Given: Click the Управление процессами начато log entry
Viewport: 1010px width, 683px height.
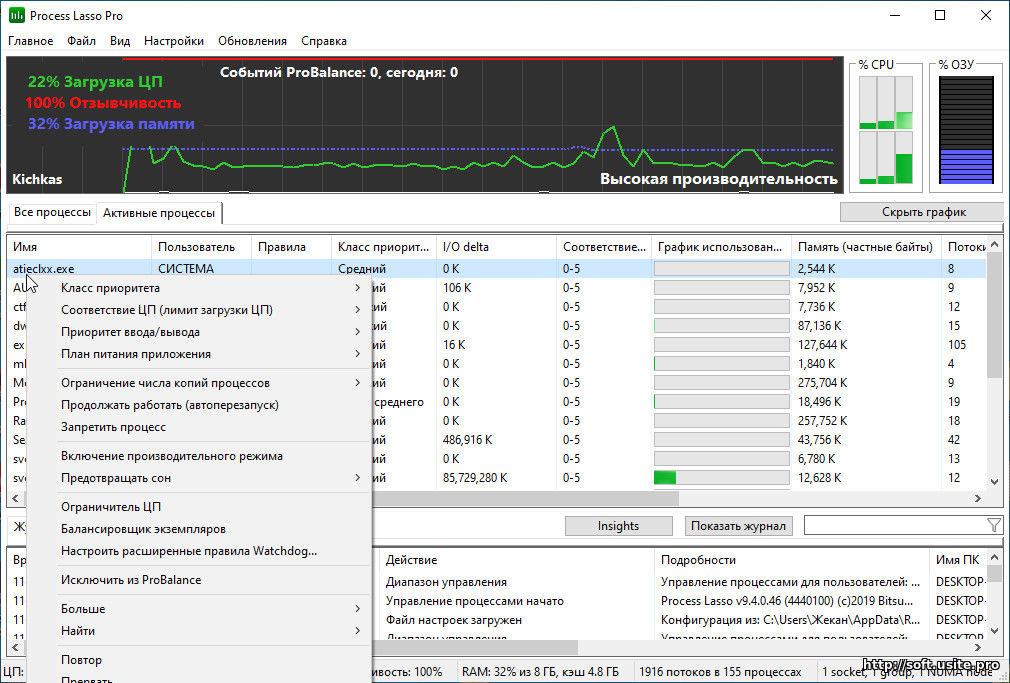Looking at the screenshot, I should click(474, 601).
